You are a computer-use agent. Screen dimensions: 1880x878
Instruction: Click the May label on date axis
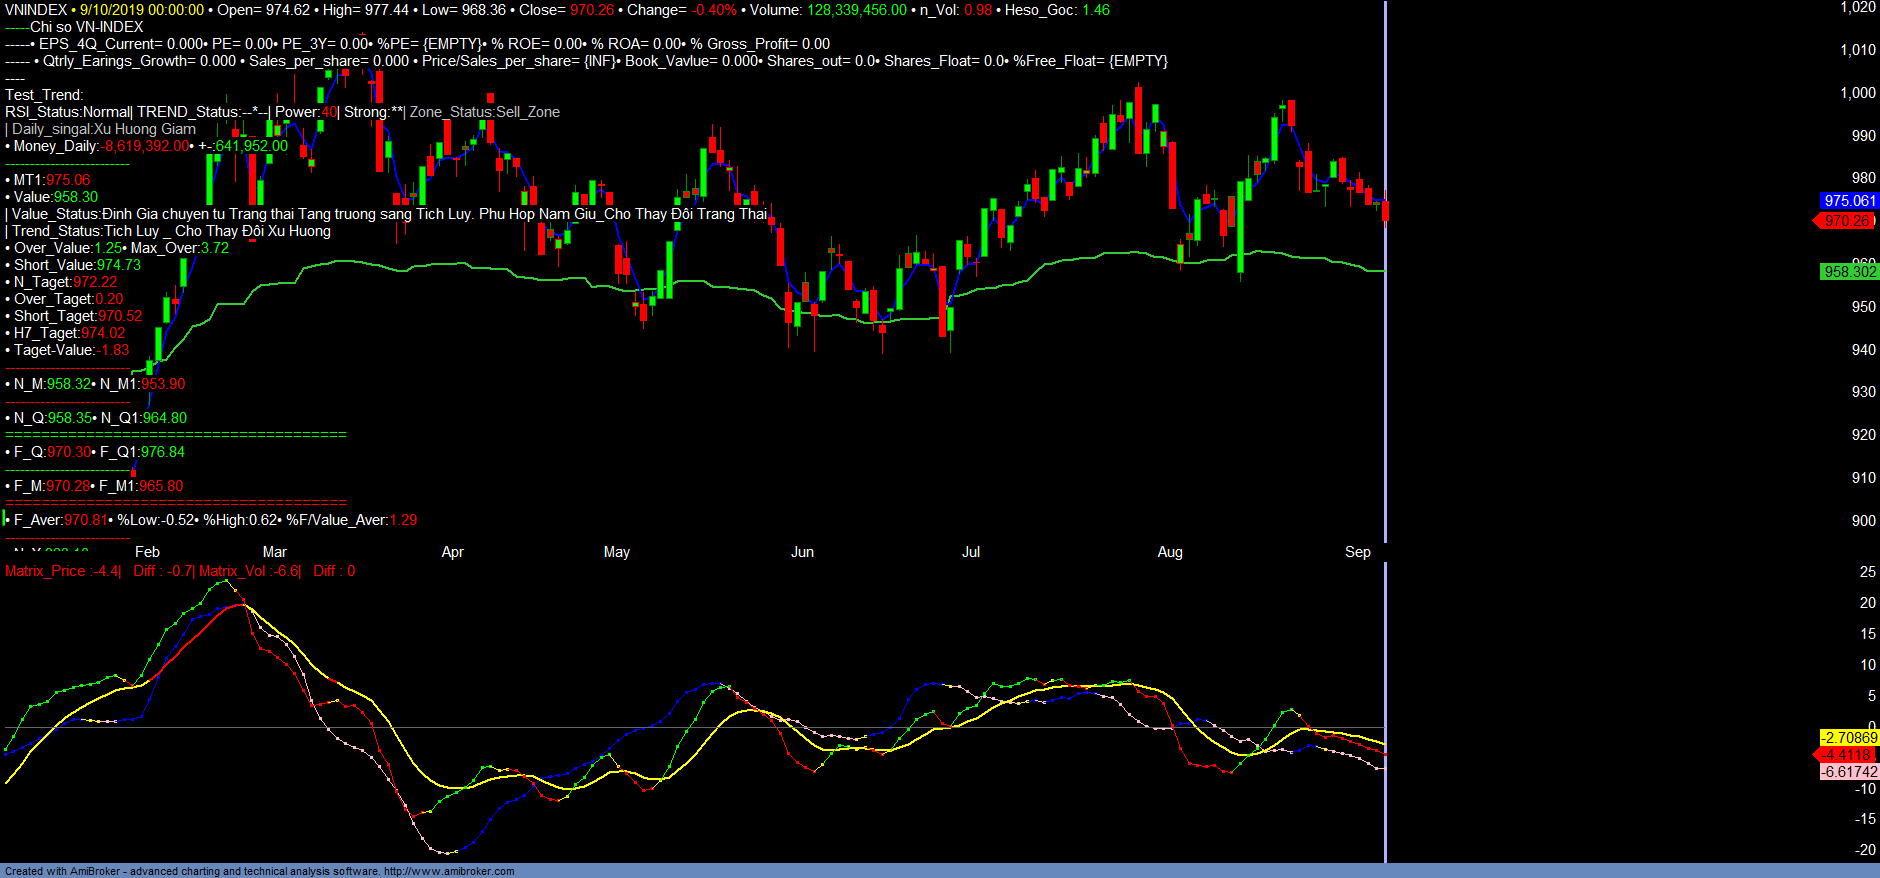tap(617, 552)
